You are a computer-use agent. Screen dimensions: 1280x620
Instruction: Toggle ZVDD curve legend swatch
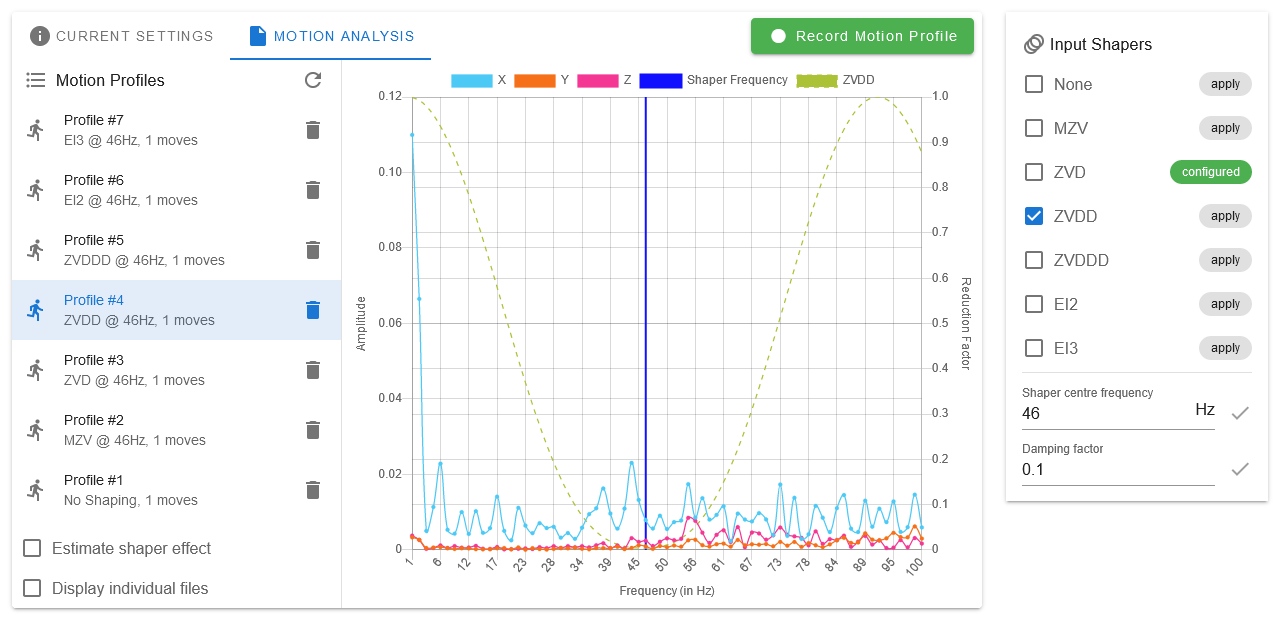pyautogui.click(x=817, y=80)
